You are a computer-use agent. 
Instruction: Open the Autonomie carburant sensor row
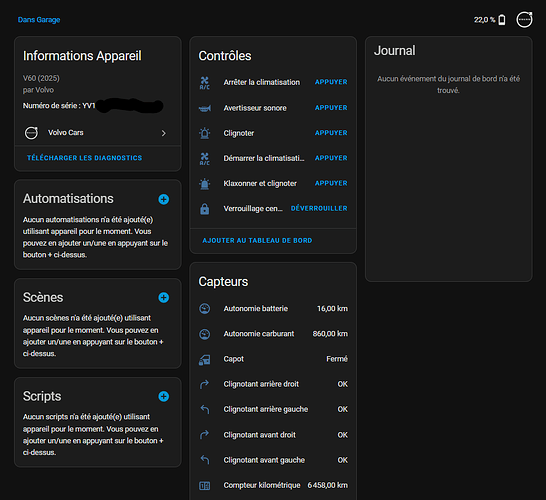pyautogui.click(x=273, y=334)
